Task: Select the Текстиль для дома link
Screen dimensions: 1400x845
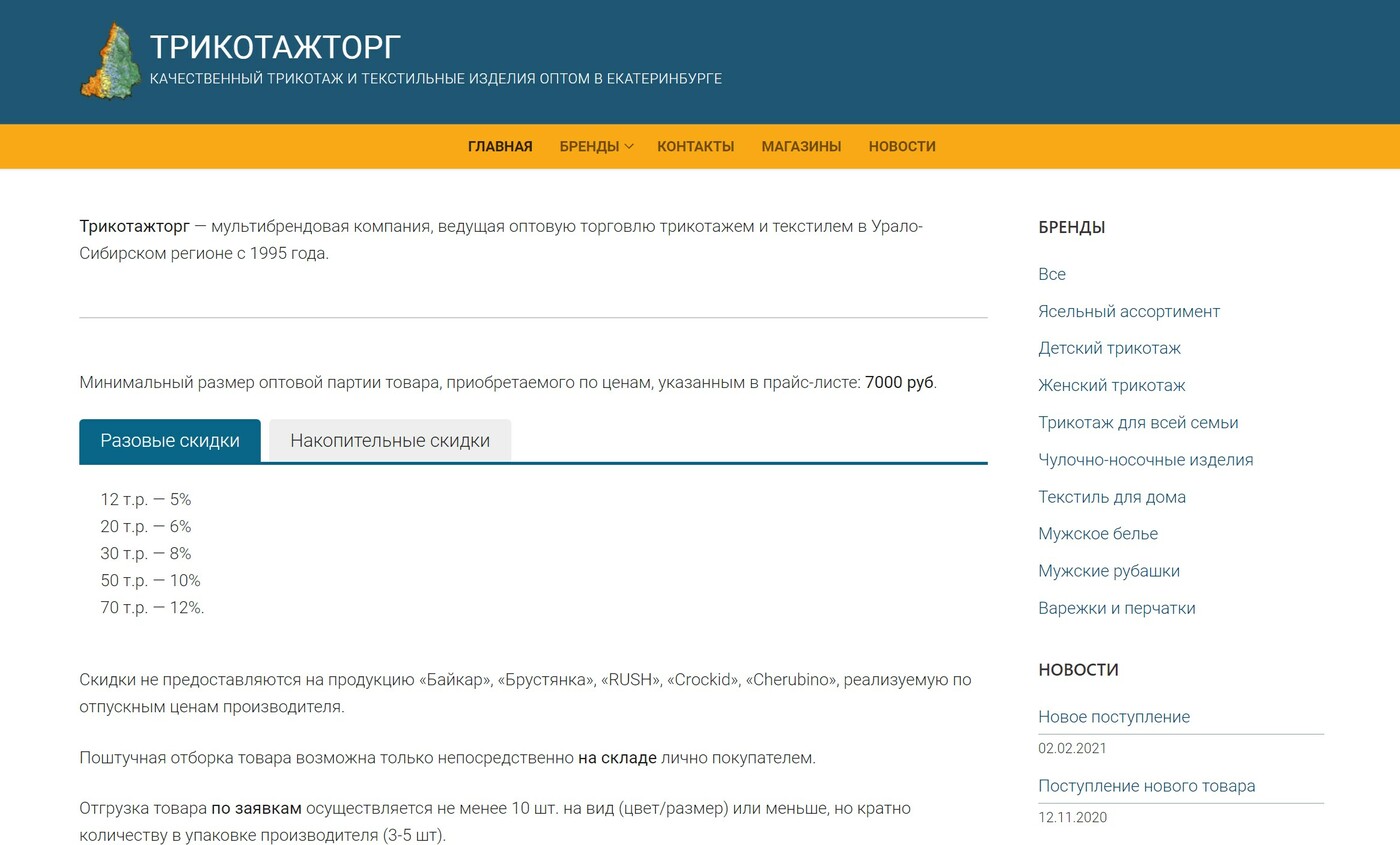Action: (1112, 496)
